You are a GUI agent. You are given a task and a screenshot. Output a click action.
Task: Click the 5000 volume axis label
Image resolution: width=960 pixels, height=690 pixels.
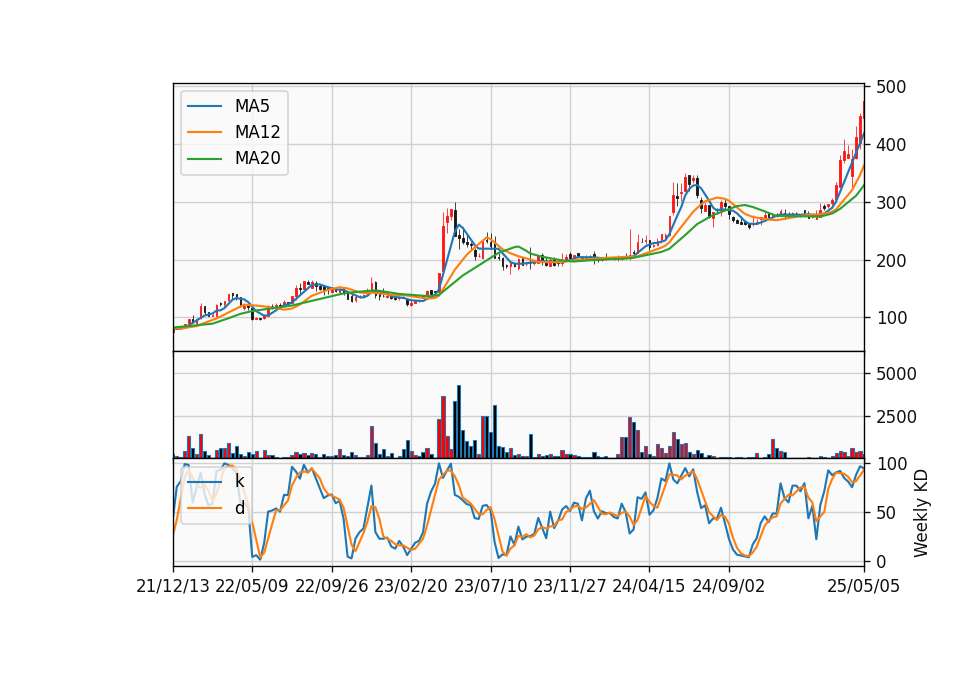pos(896,374)
